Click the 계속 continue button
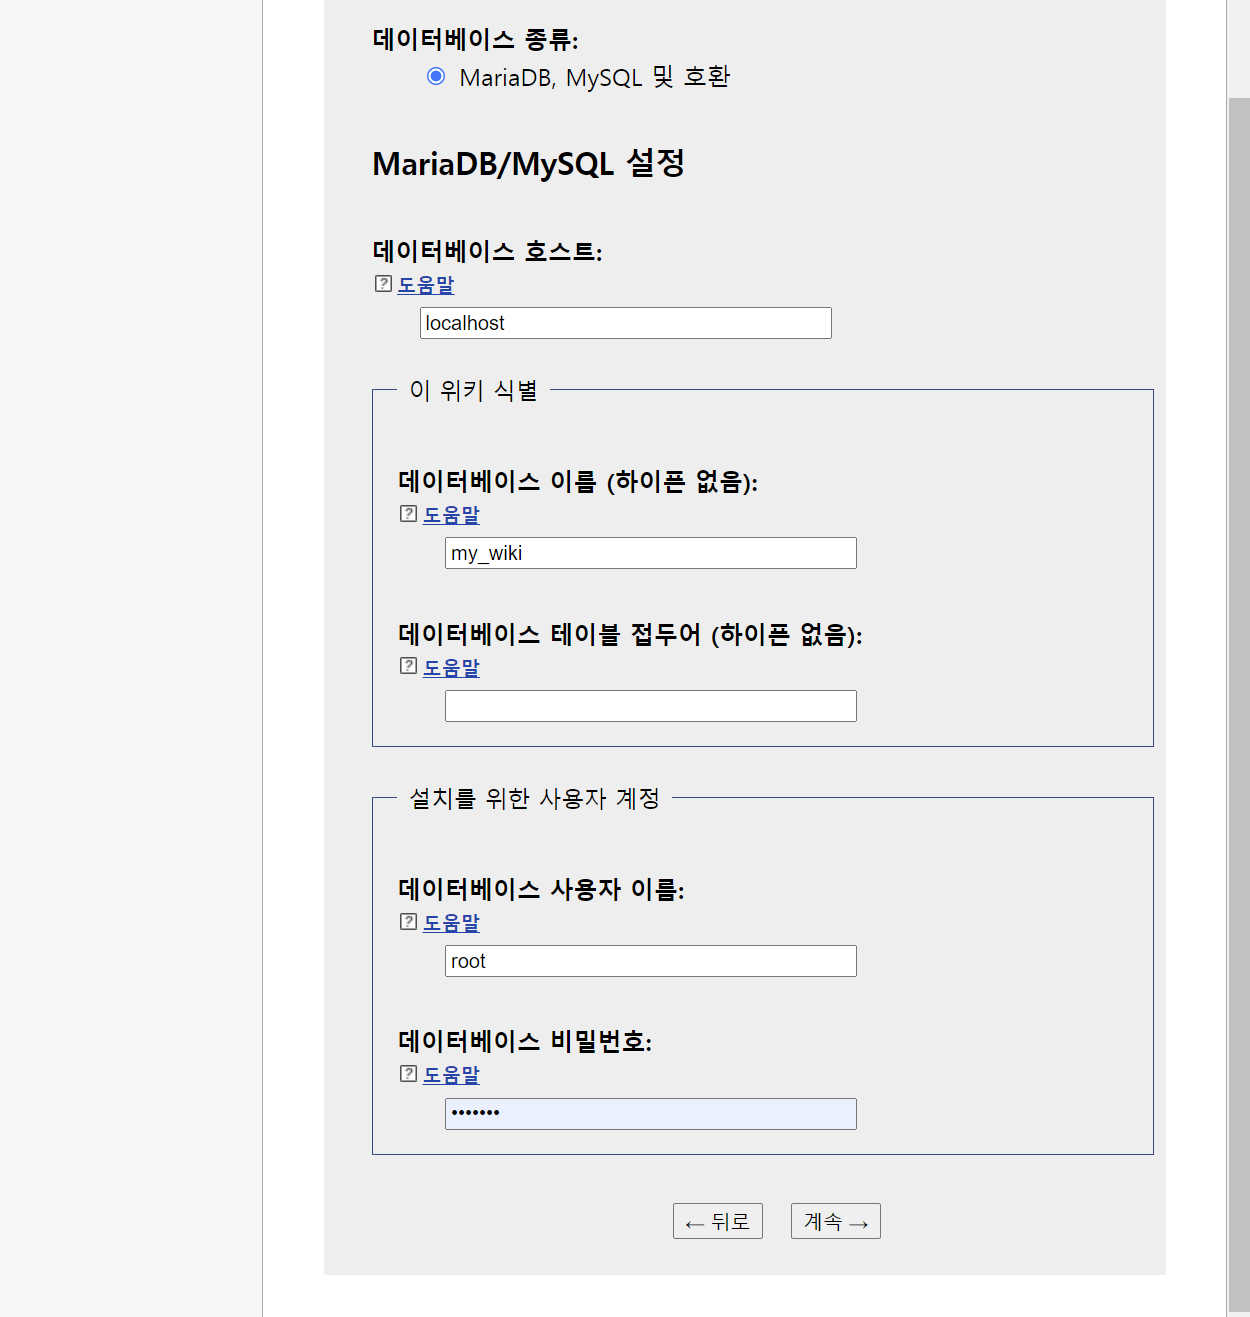 tap(835, 1220)
